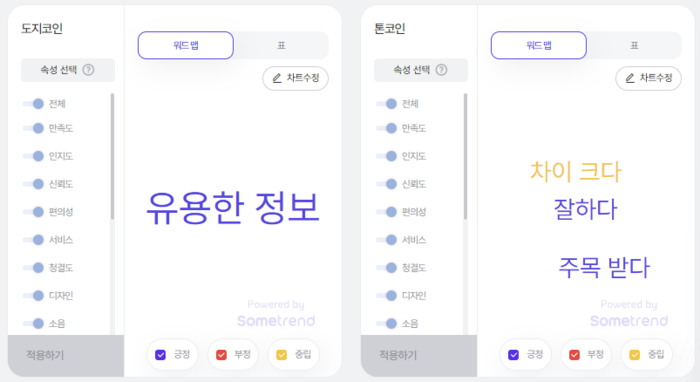This screenshot has height=382, width=700.
Task: Switch to 표 tab in 도지코인 panel
Action: 281,45
